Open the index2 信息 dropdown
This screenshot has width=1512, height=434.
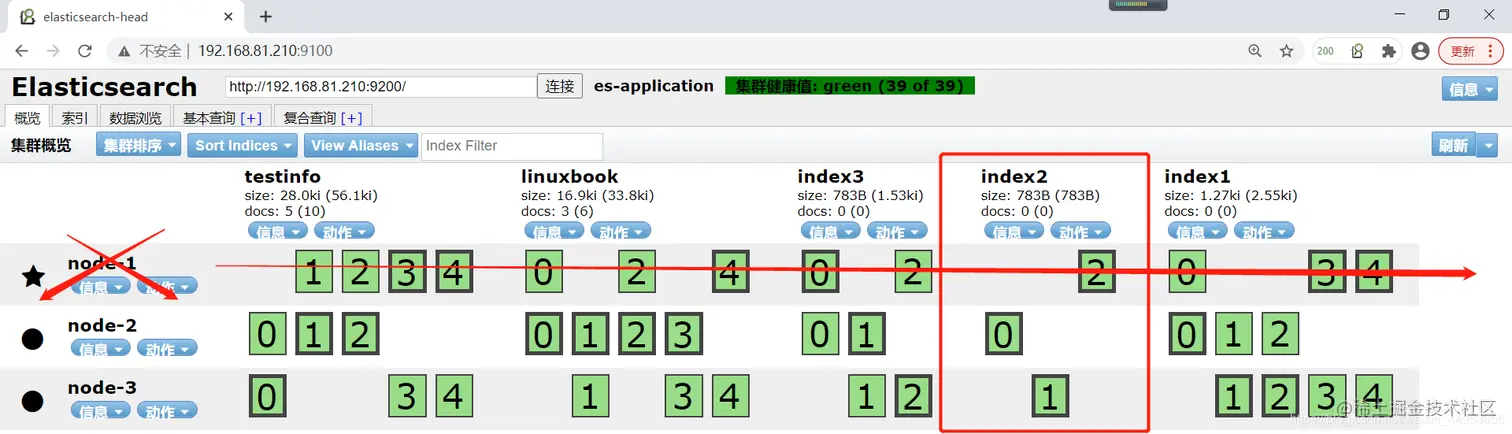click(x=1014, y=231)
